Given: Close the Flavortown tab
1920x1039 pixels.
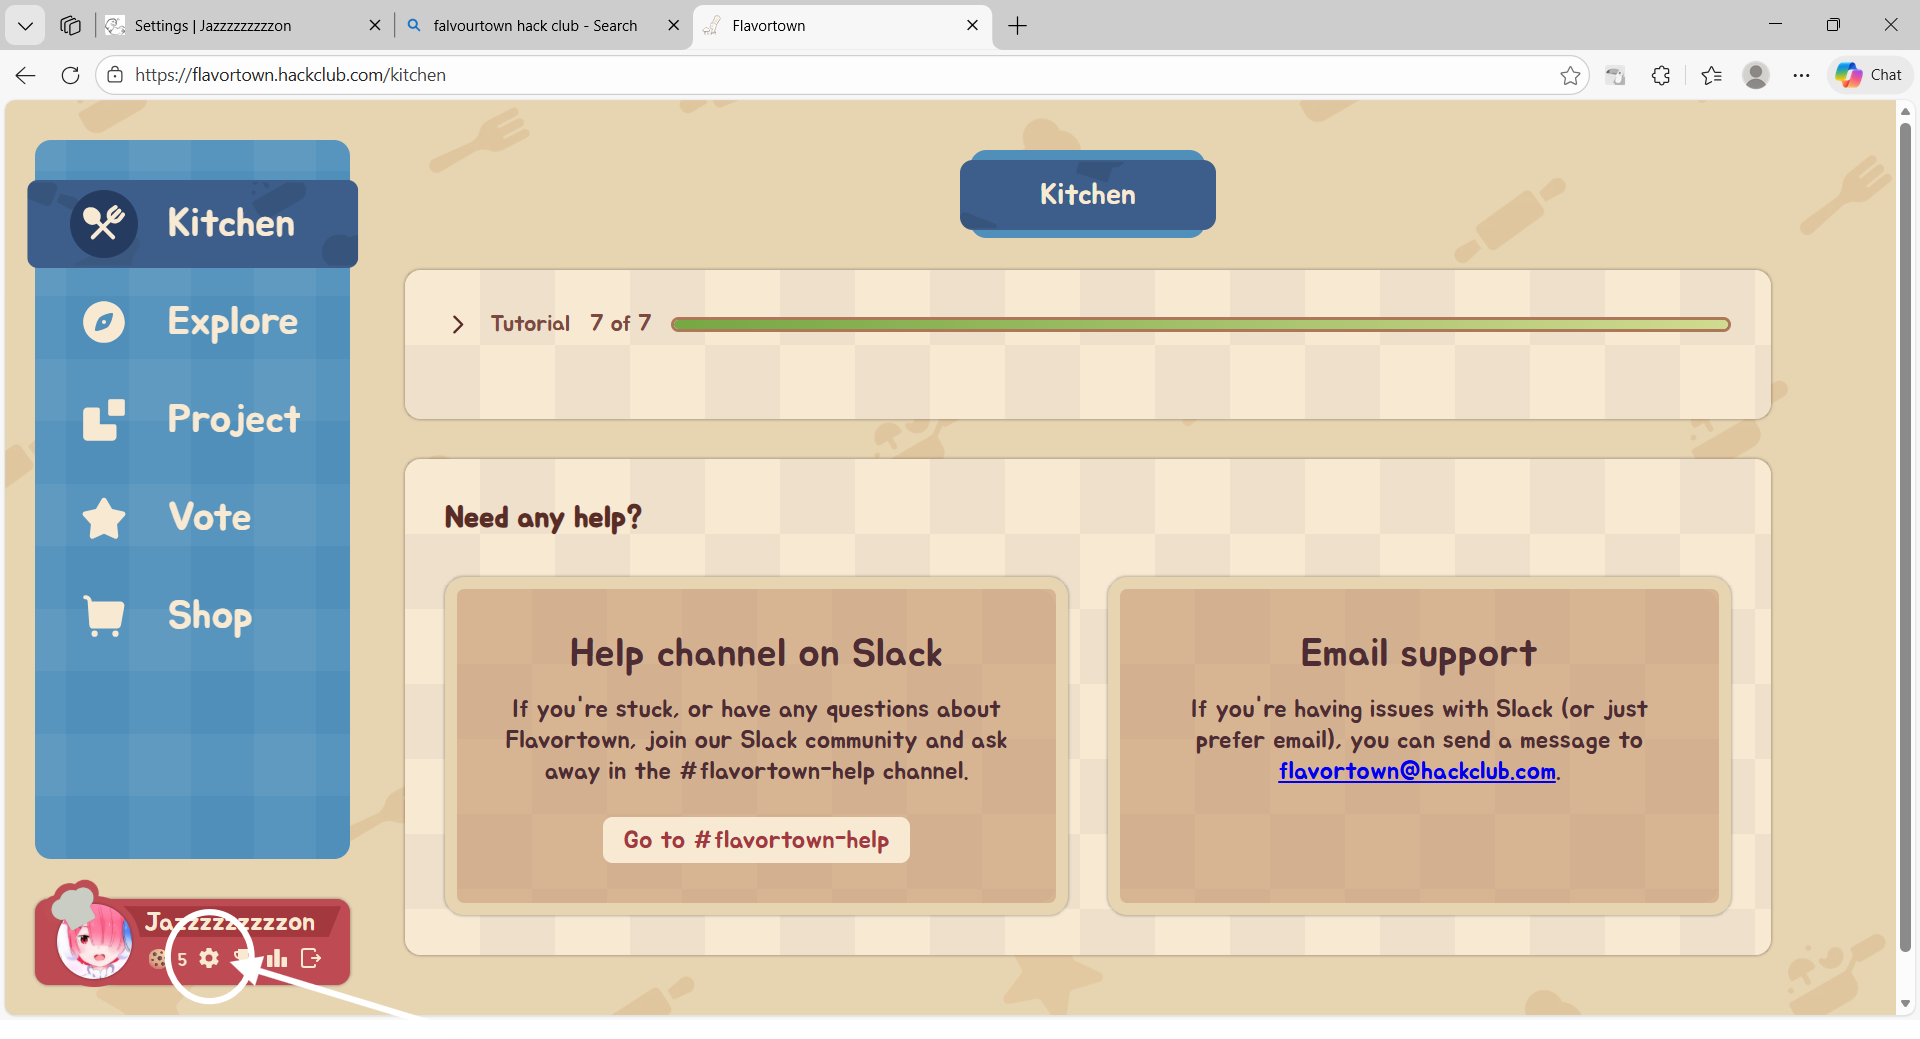Looking at the screenshot, I should (973, 26).
